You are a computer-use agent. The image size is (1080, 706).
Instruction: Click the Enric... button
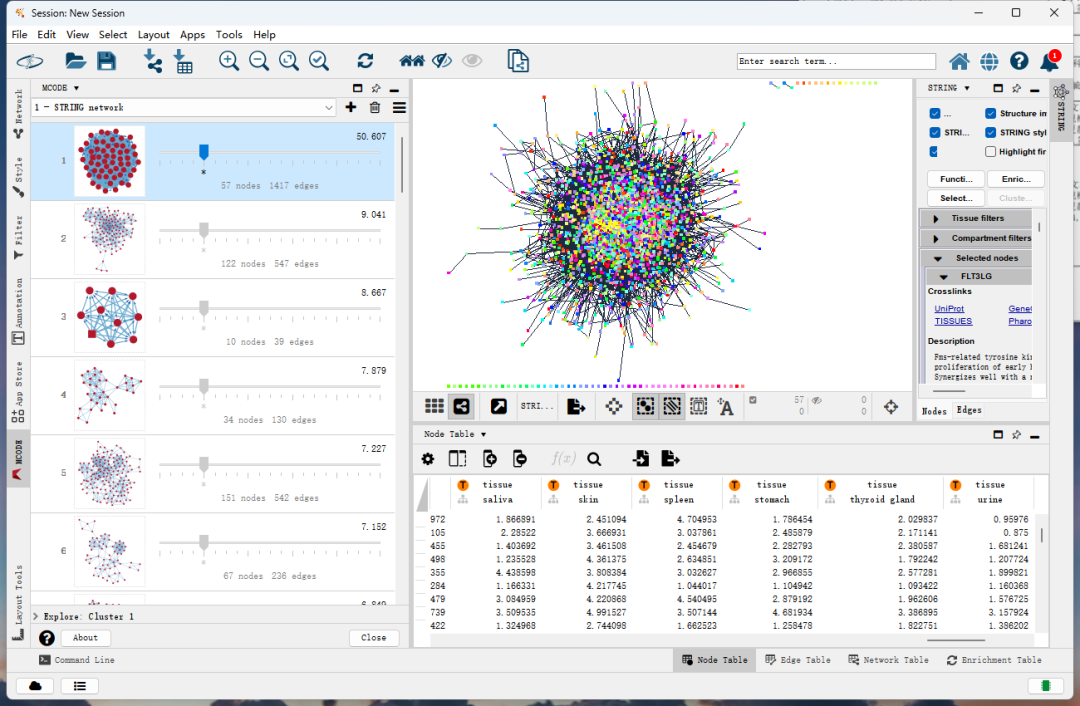pyautogui.click(x=1016, y=179)
